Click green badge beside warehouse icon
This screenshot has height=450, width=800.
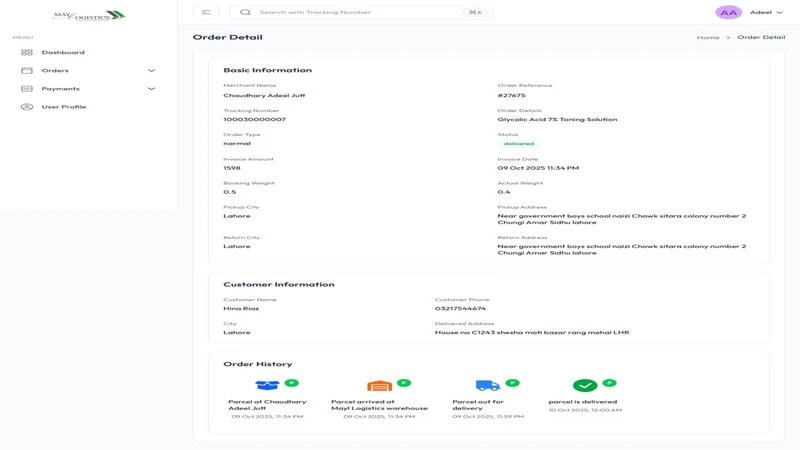tap(404, 383)
